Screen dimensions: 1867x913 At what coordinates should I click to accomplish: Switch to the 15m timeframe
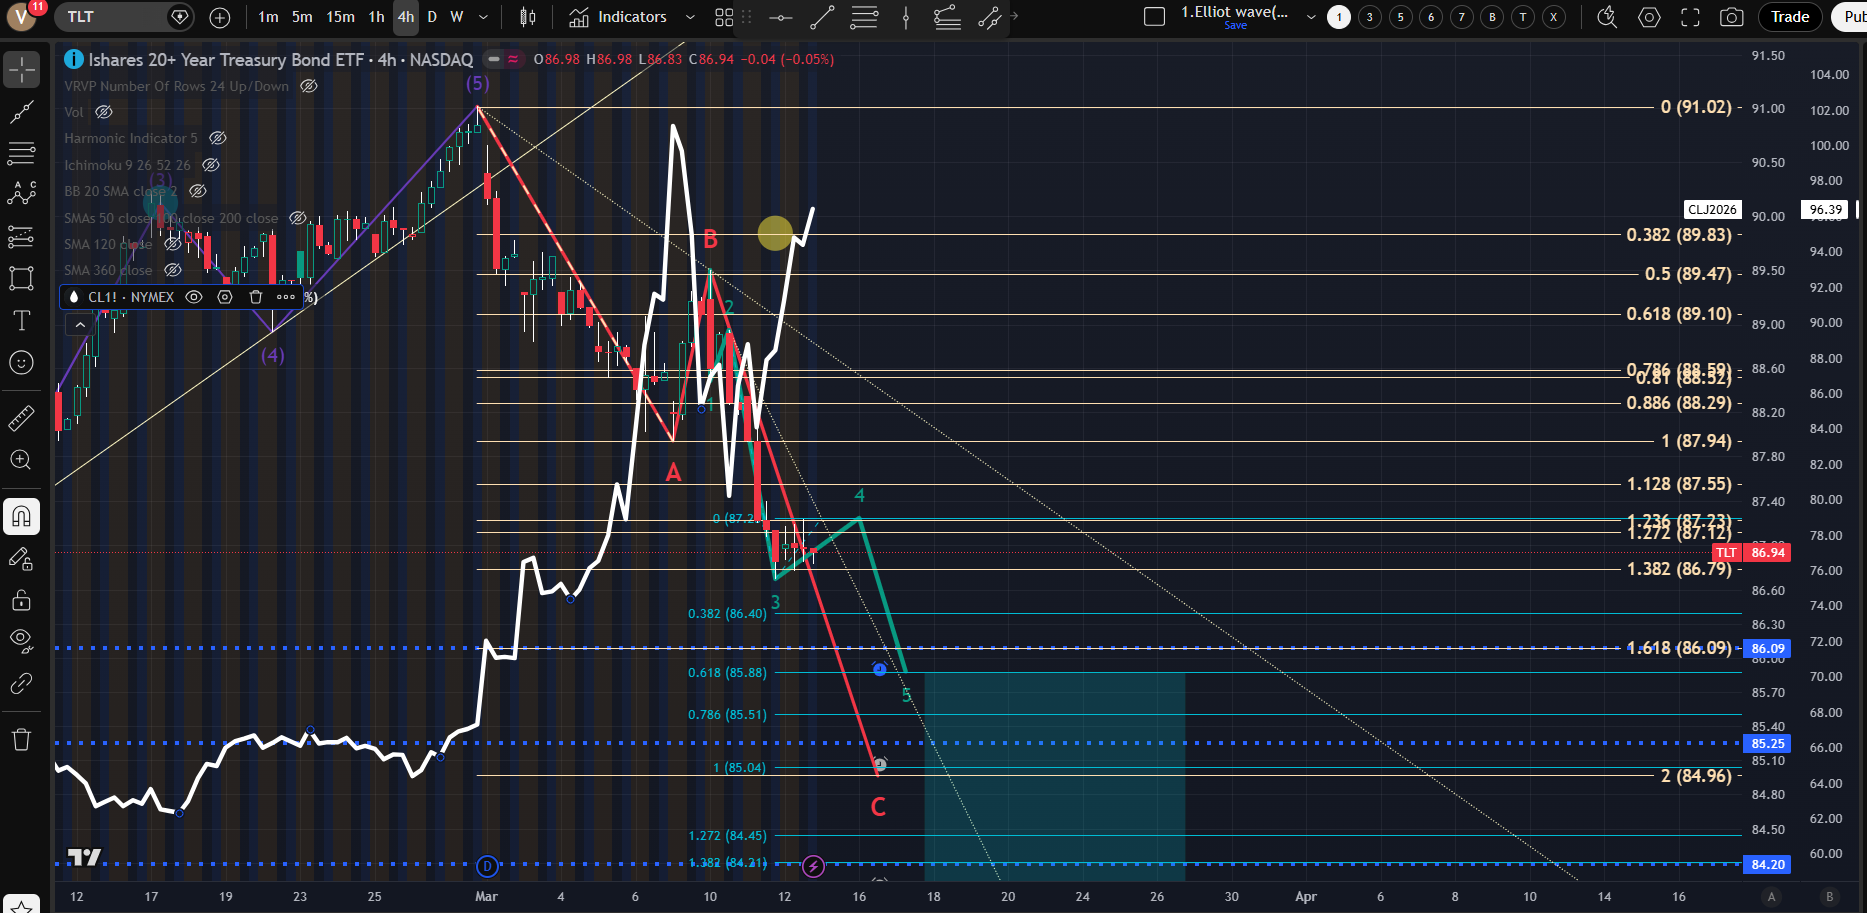[x=340, y=17]
